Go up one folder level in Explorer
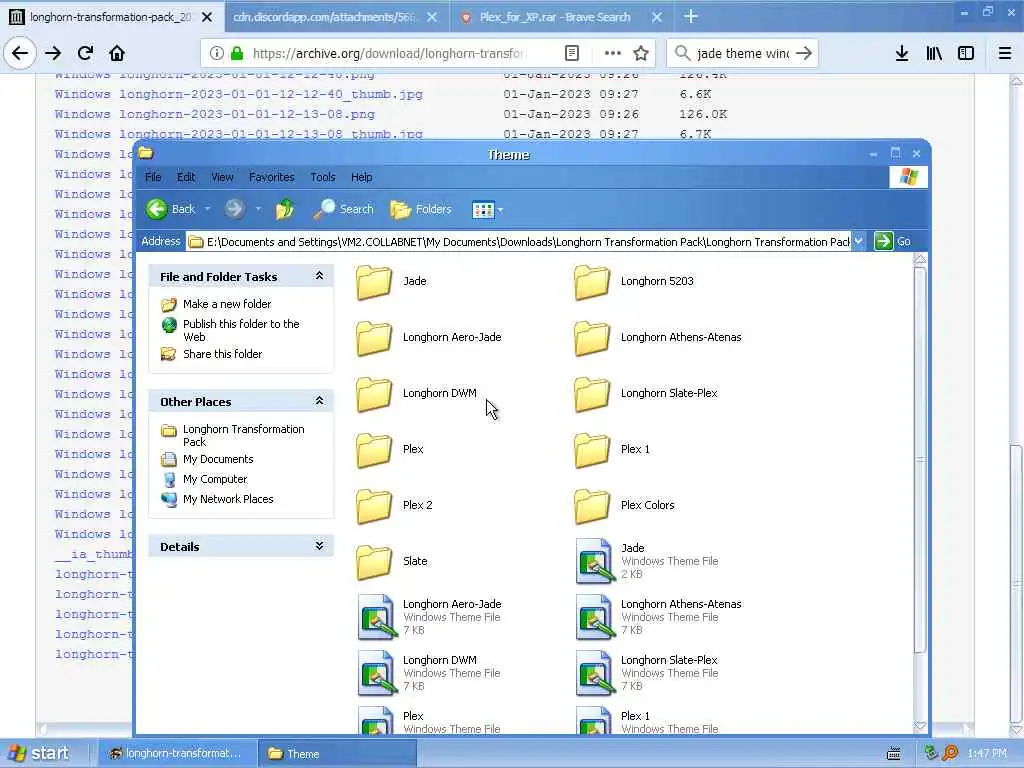The height and width of the screenshot is (768, 1024). (x=285, y=209)
